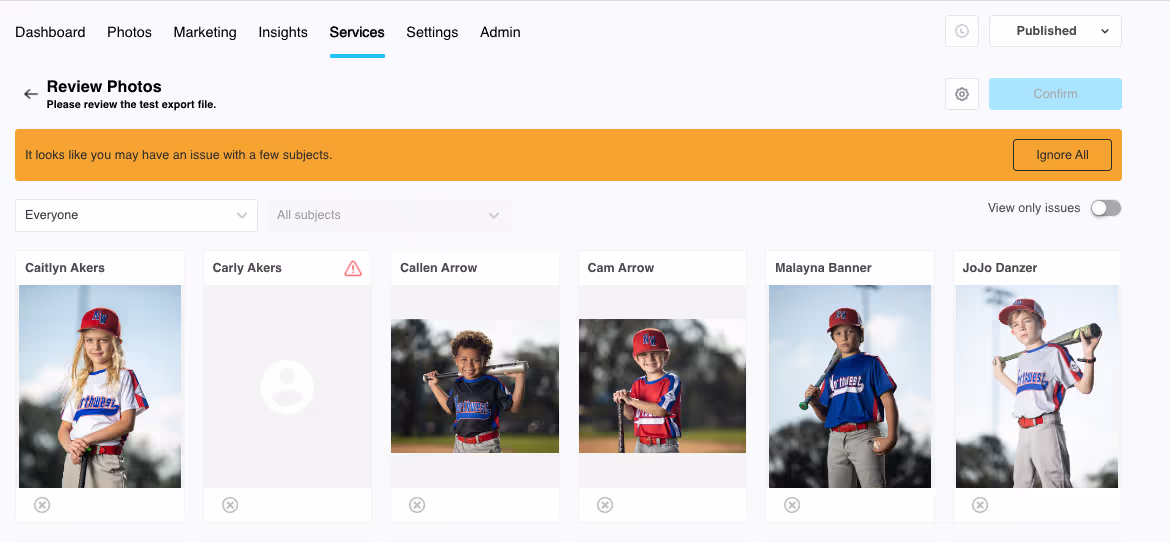The width and height of the screenshot is (1170, 542).
Task: Switch to the Photos tab
Action: pyautogui.click(x=129, y=32)
